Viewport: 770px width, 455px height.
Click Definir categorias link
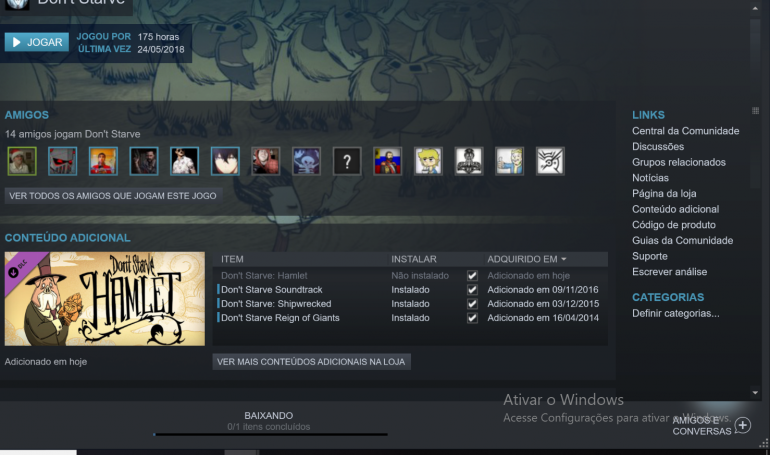click(675, 314)
